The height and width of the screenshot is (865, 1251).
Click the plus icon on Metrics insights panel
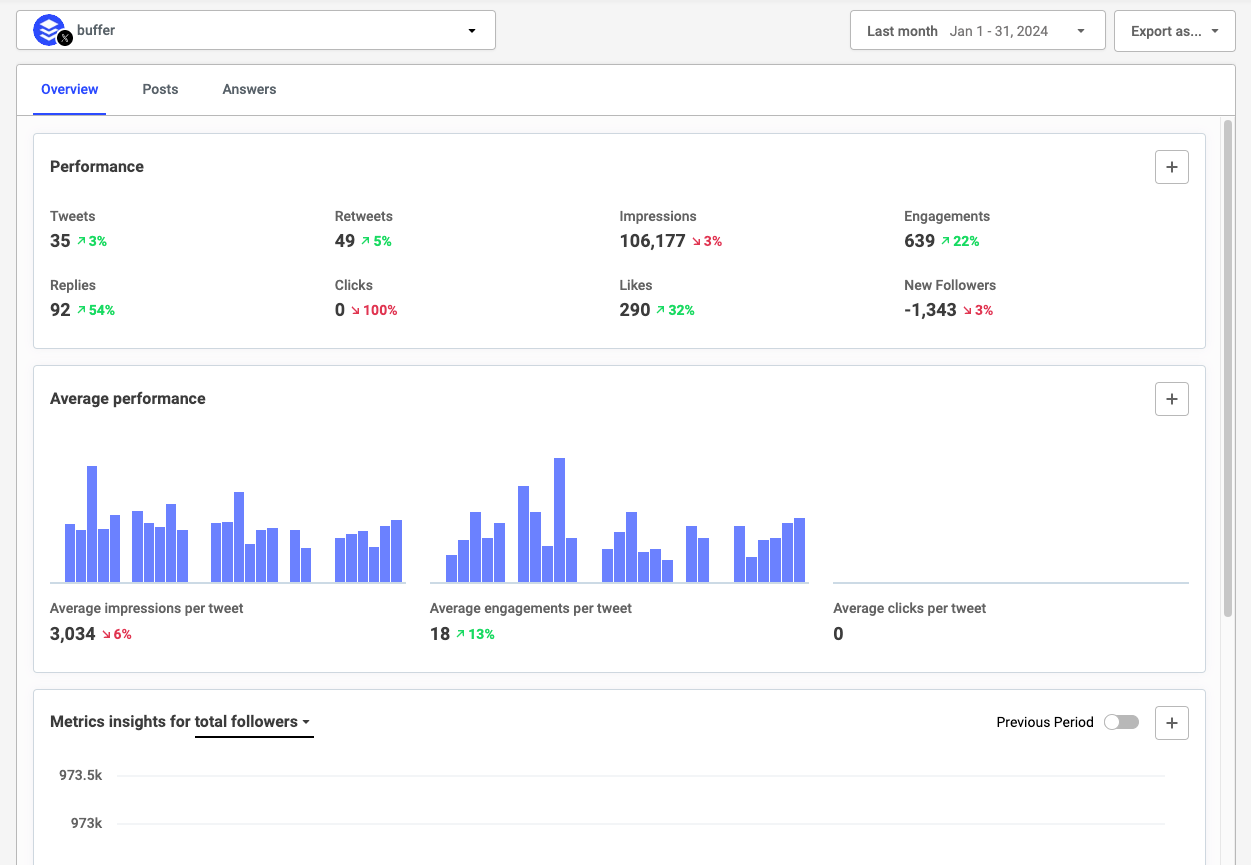pos(1171,722)
